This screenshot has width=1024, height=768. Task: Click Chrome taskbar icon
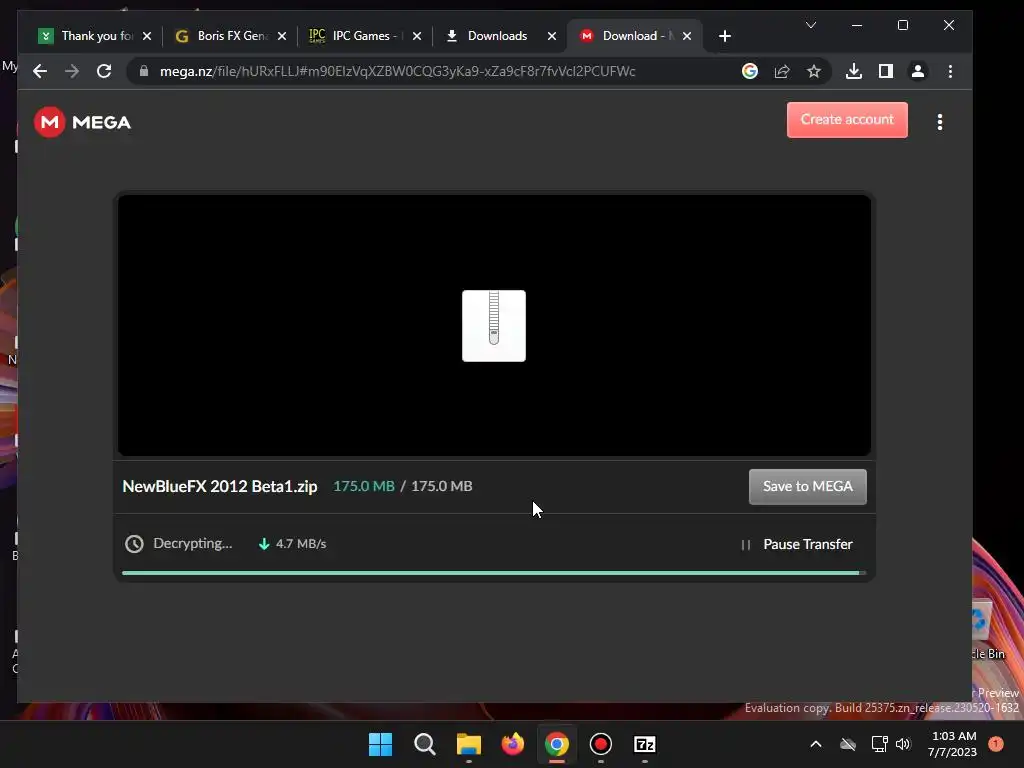click(x=557, y=744)
